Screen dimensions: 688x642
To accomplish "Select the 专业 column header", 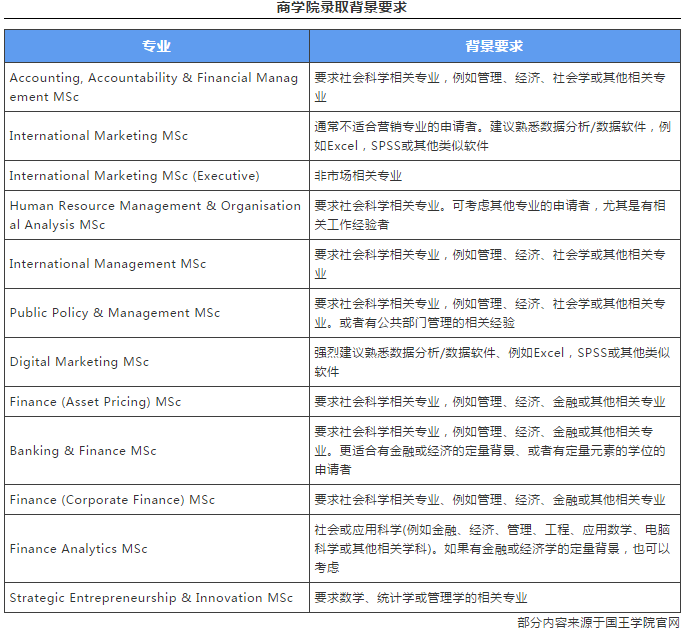I will [156, 46].
